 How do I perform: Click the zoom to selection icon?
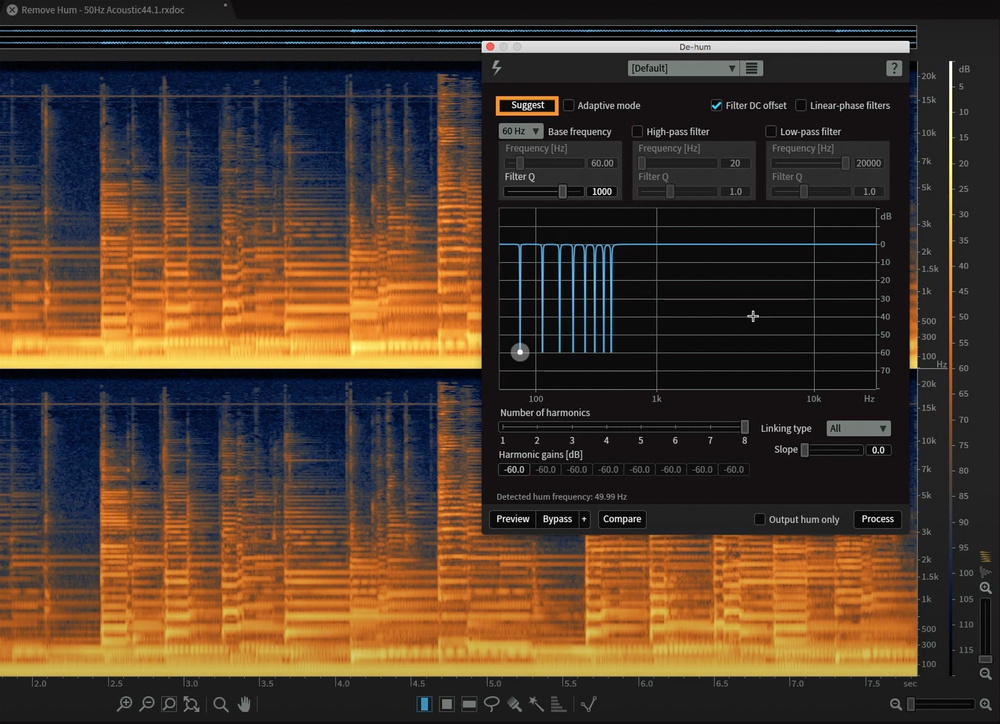pos(169,704)
